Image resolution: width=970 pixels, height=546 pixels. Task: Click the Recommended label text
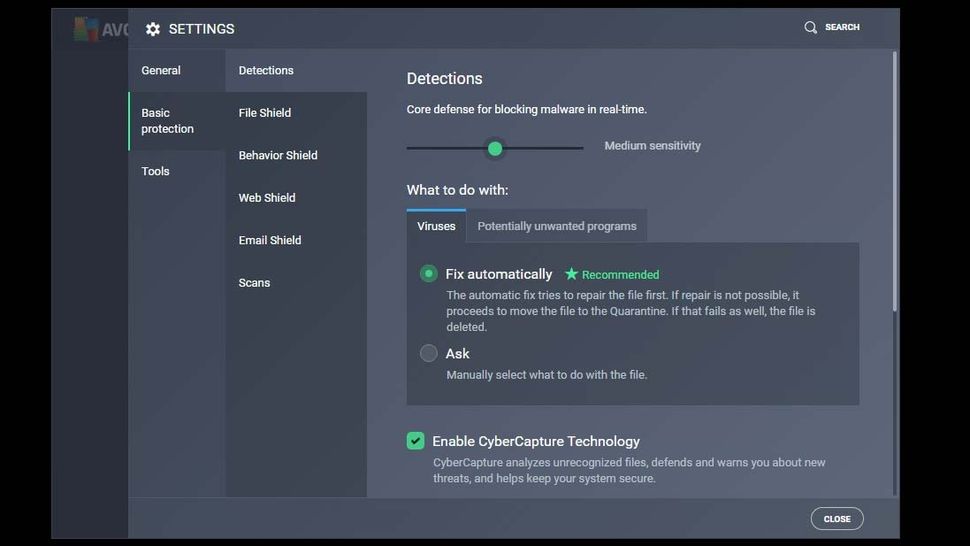coord(620,275)
